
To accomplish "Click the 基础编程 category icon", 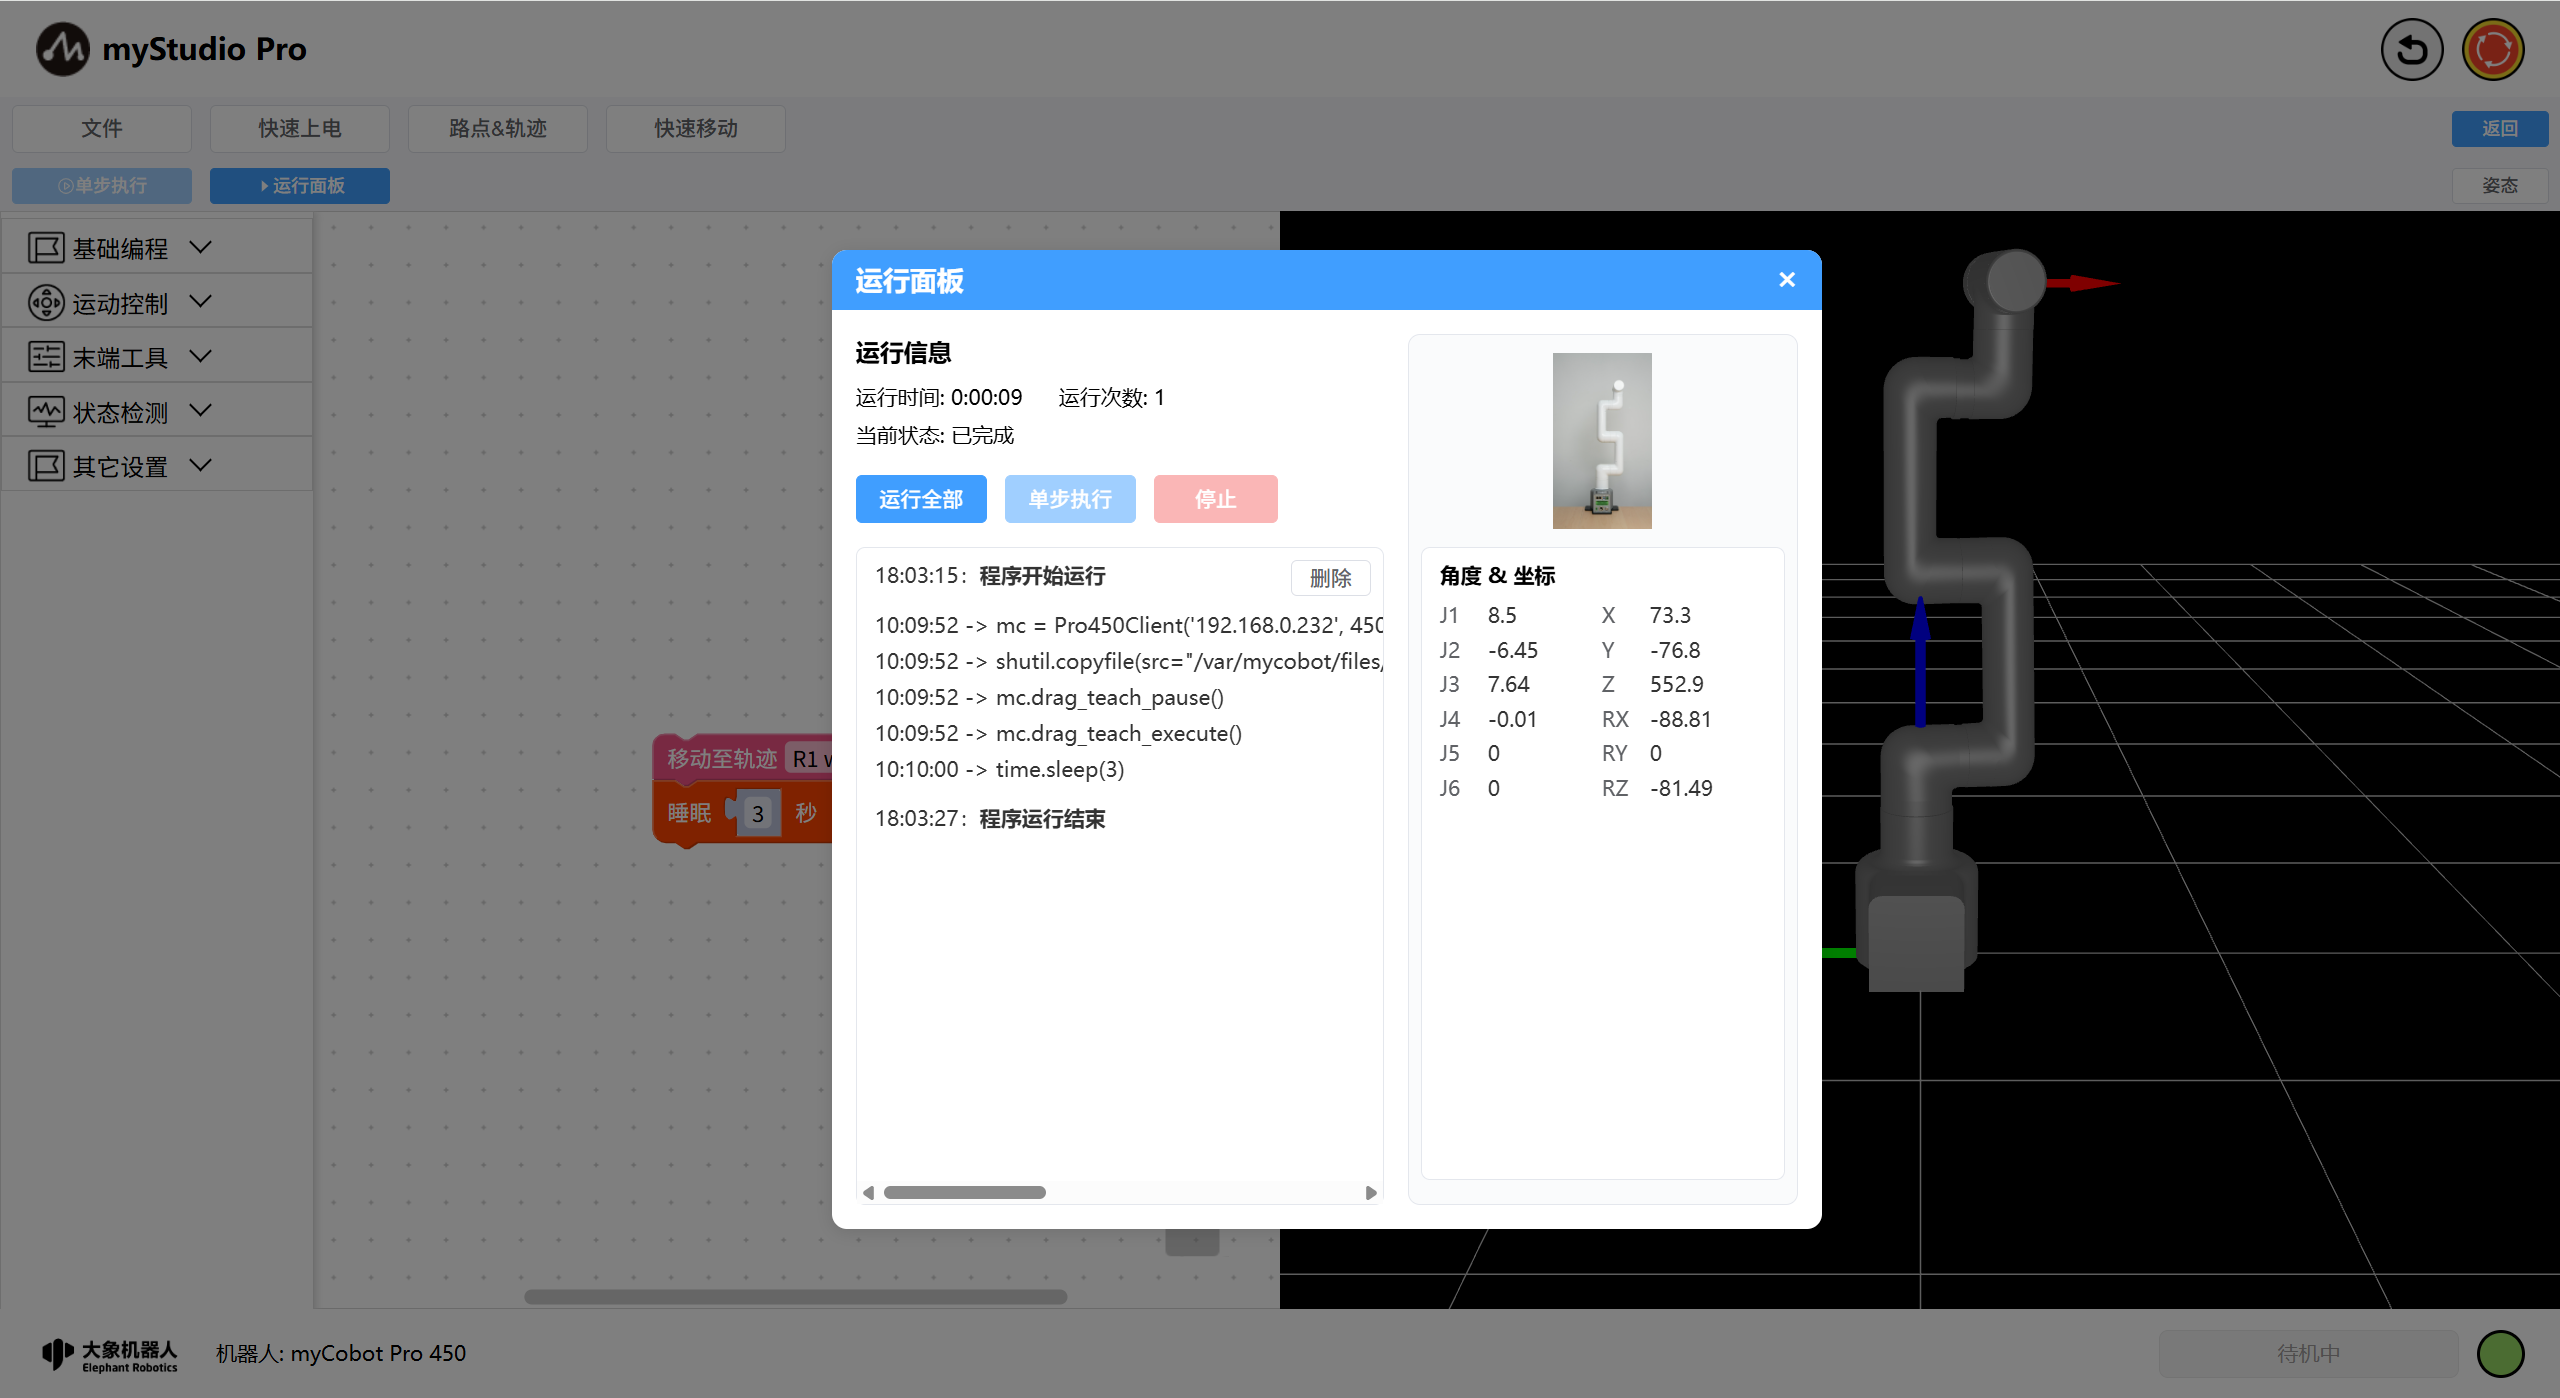I will point(46,248).
